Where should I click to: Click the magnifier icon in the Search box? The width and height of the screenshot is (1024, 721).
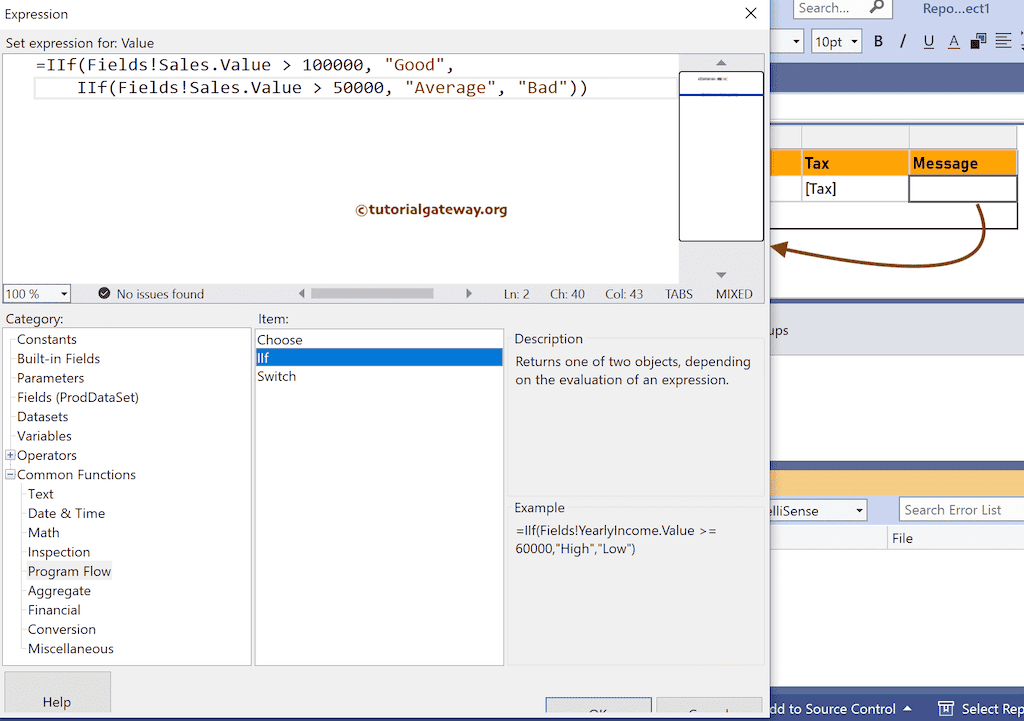[877, 9]
